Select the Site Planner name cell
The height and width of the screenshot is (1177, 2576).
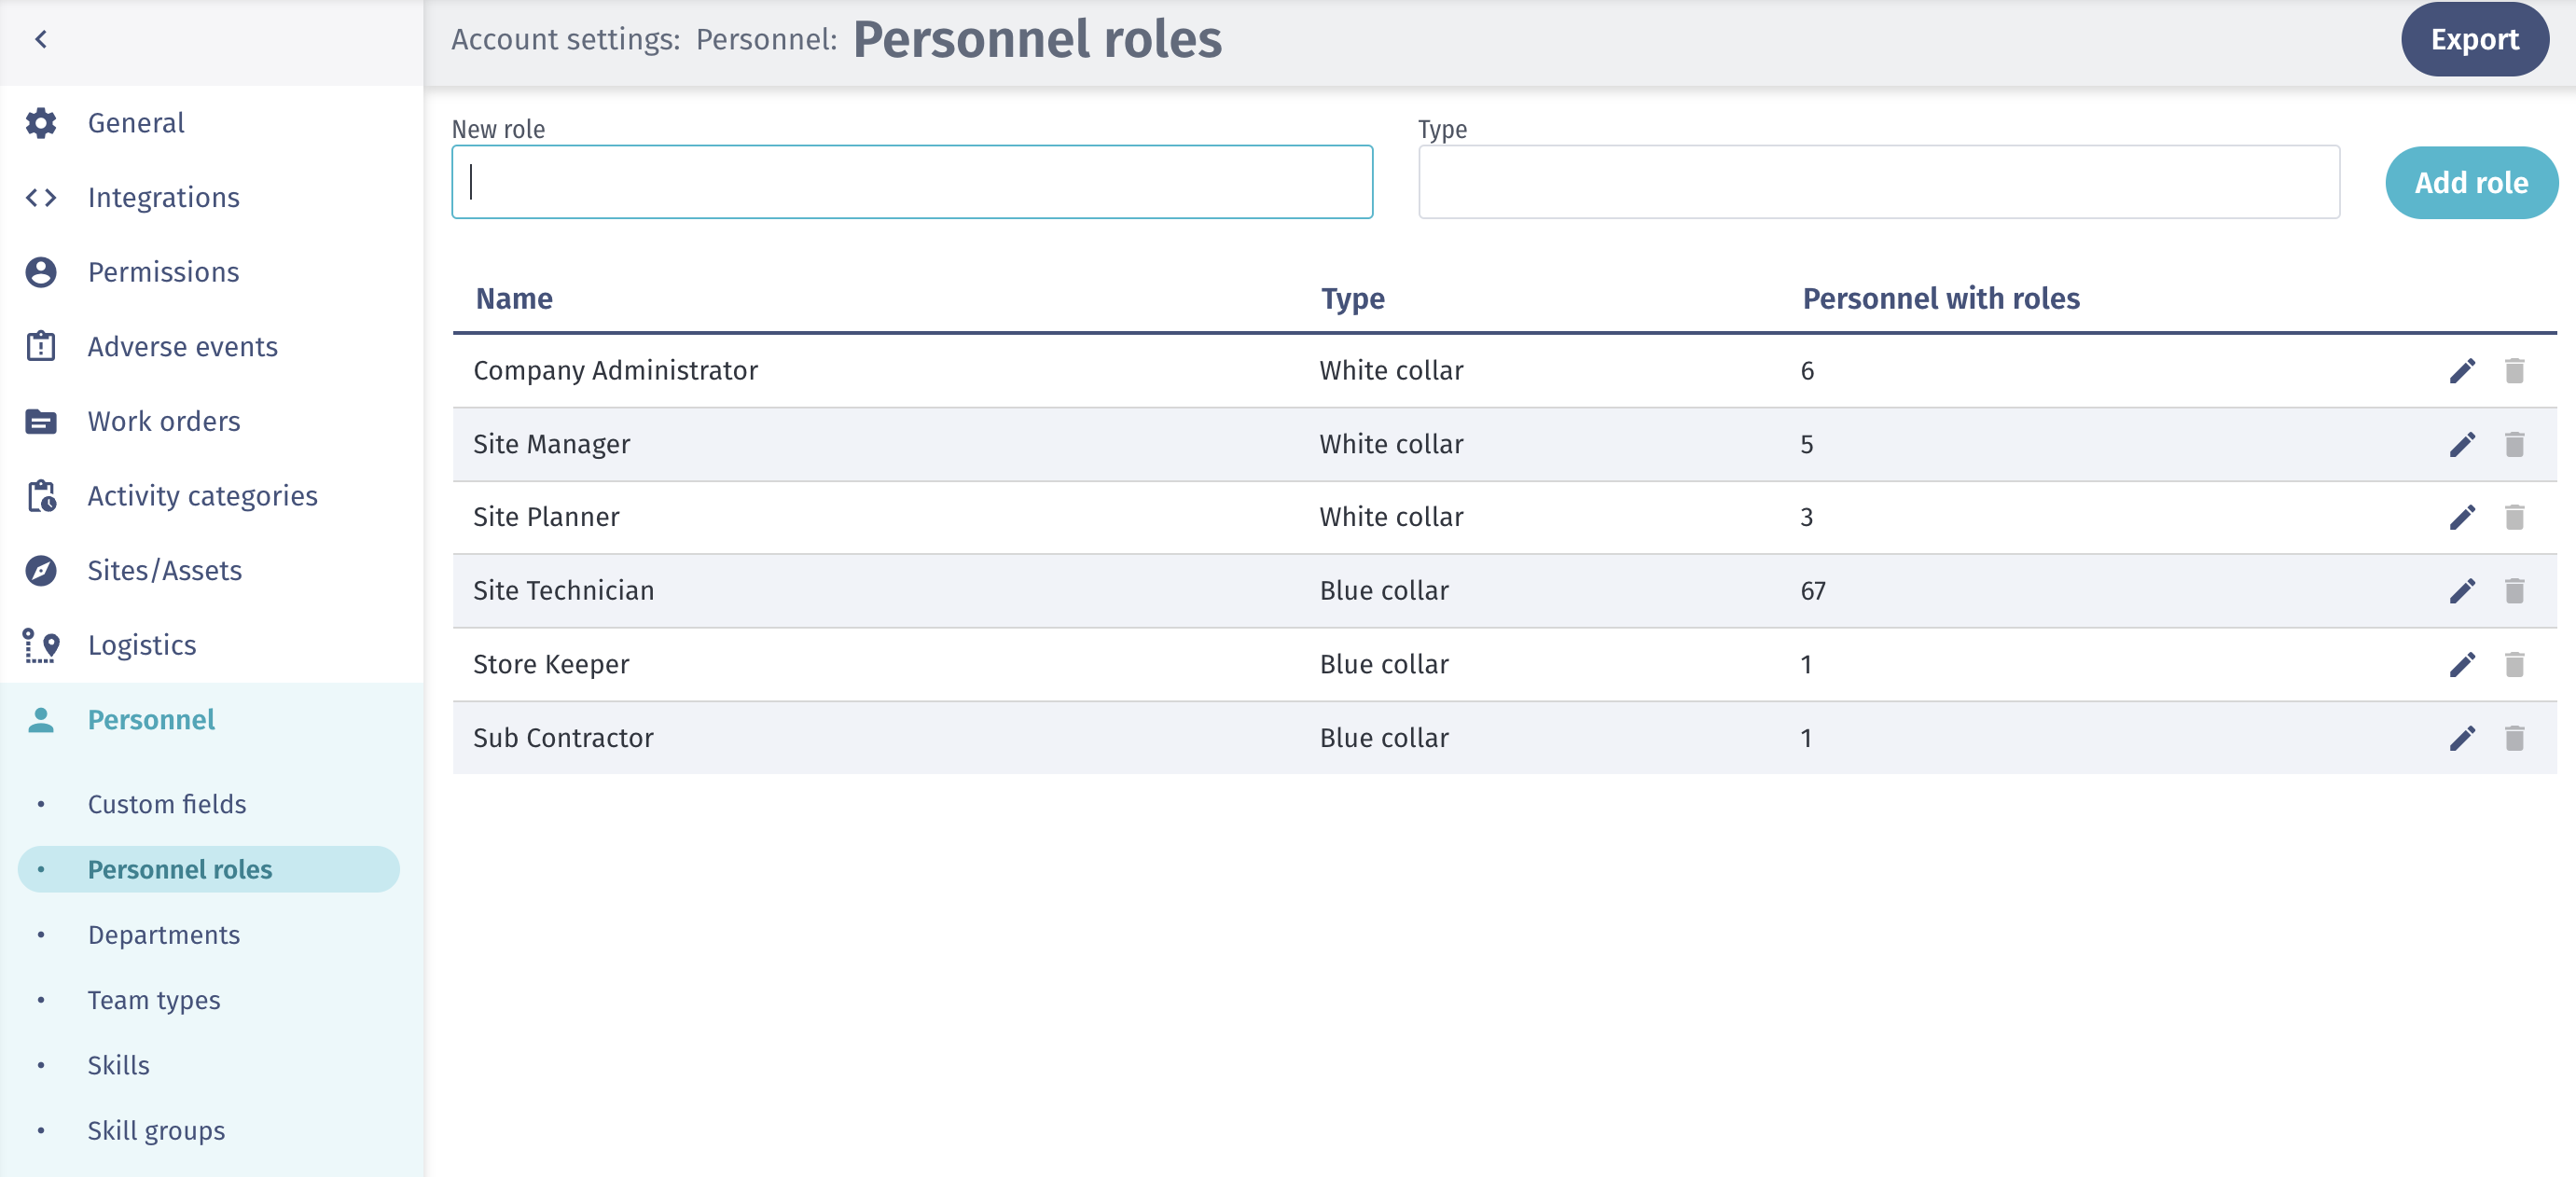546,517
